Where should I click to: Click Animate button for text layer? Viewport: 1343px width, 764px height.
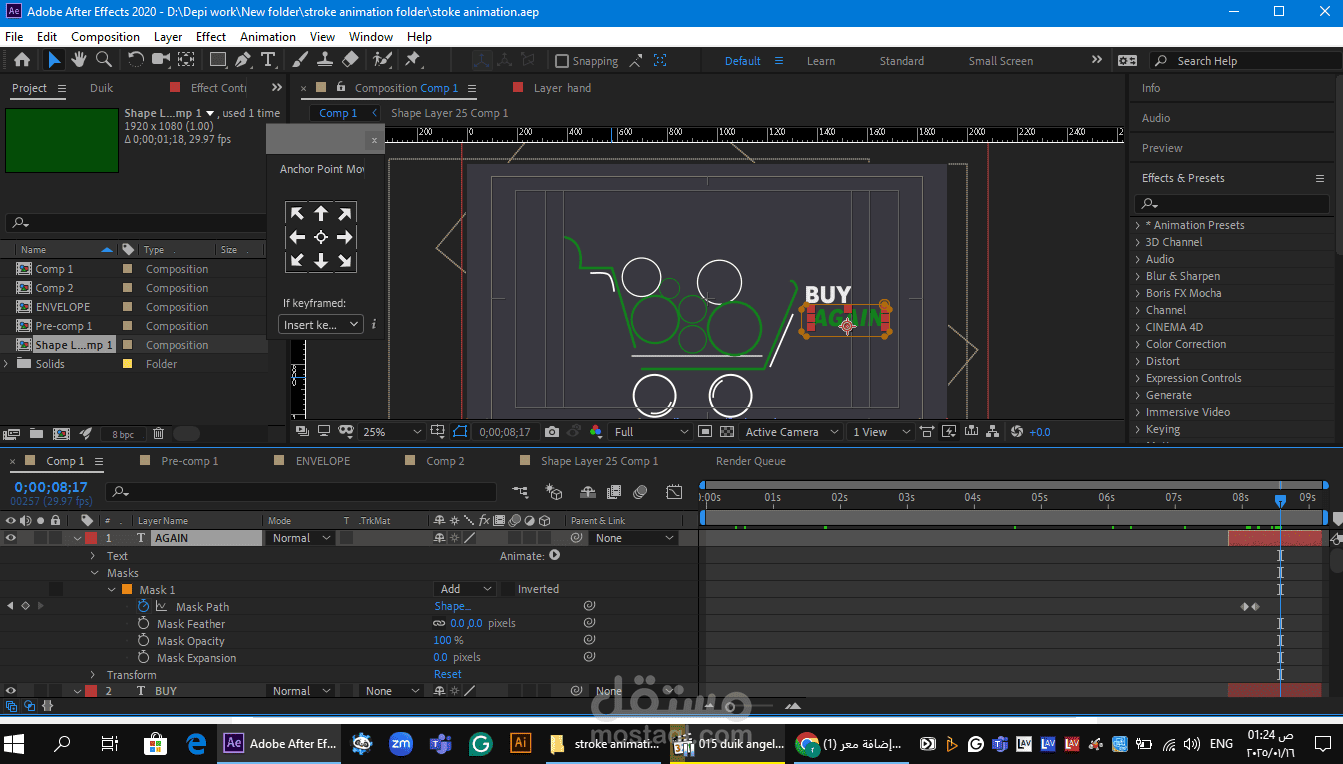click(x=554, y=555)
